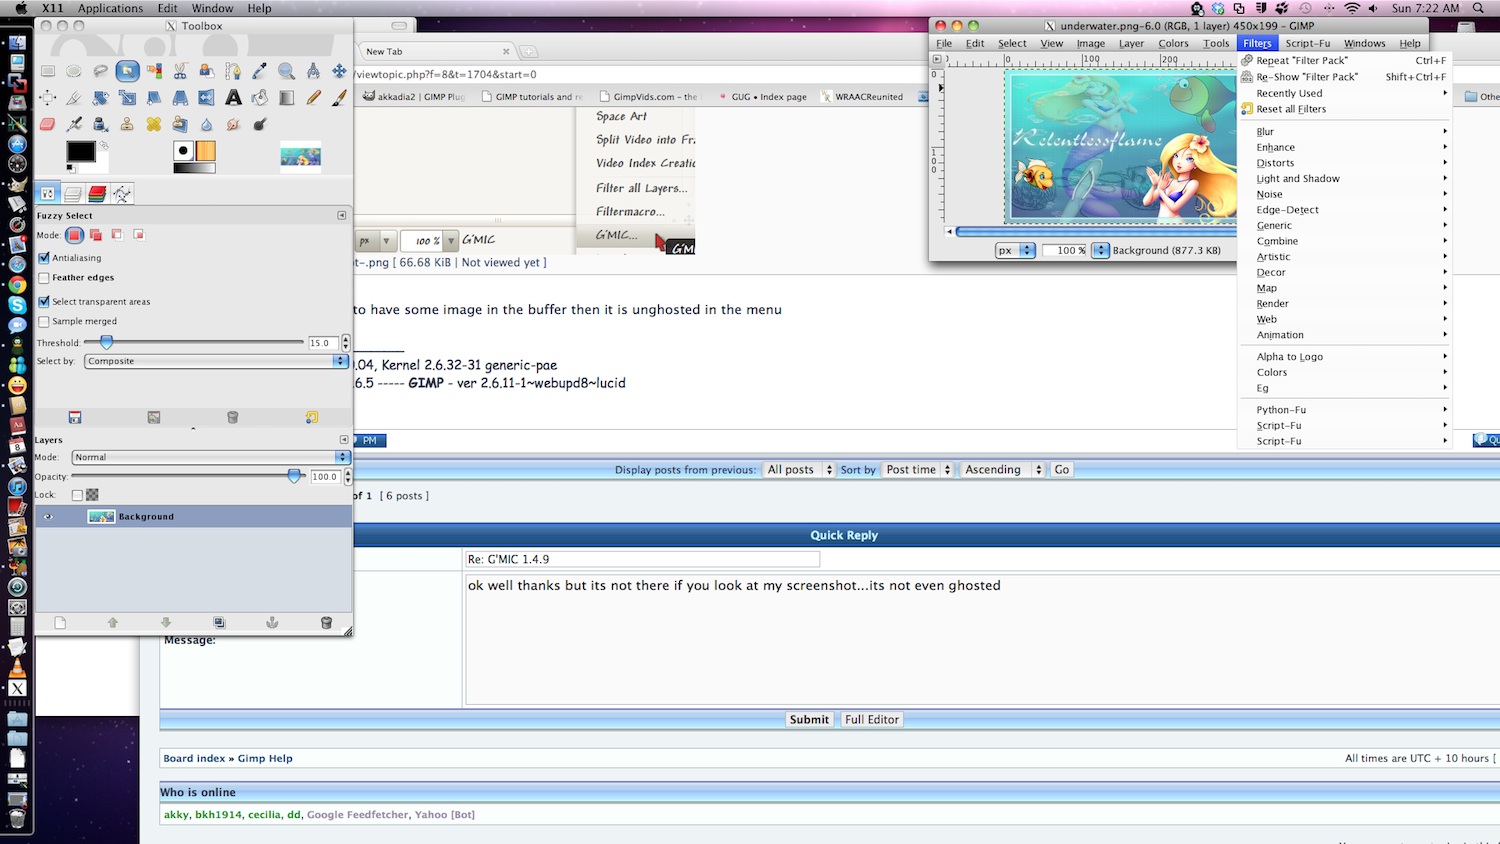Select the Eraser tool
This screenshot has width=1500, height=844.
click(48, 124)
